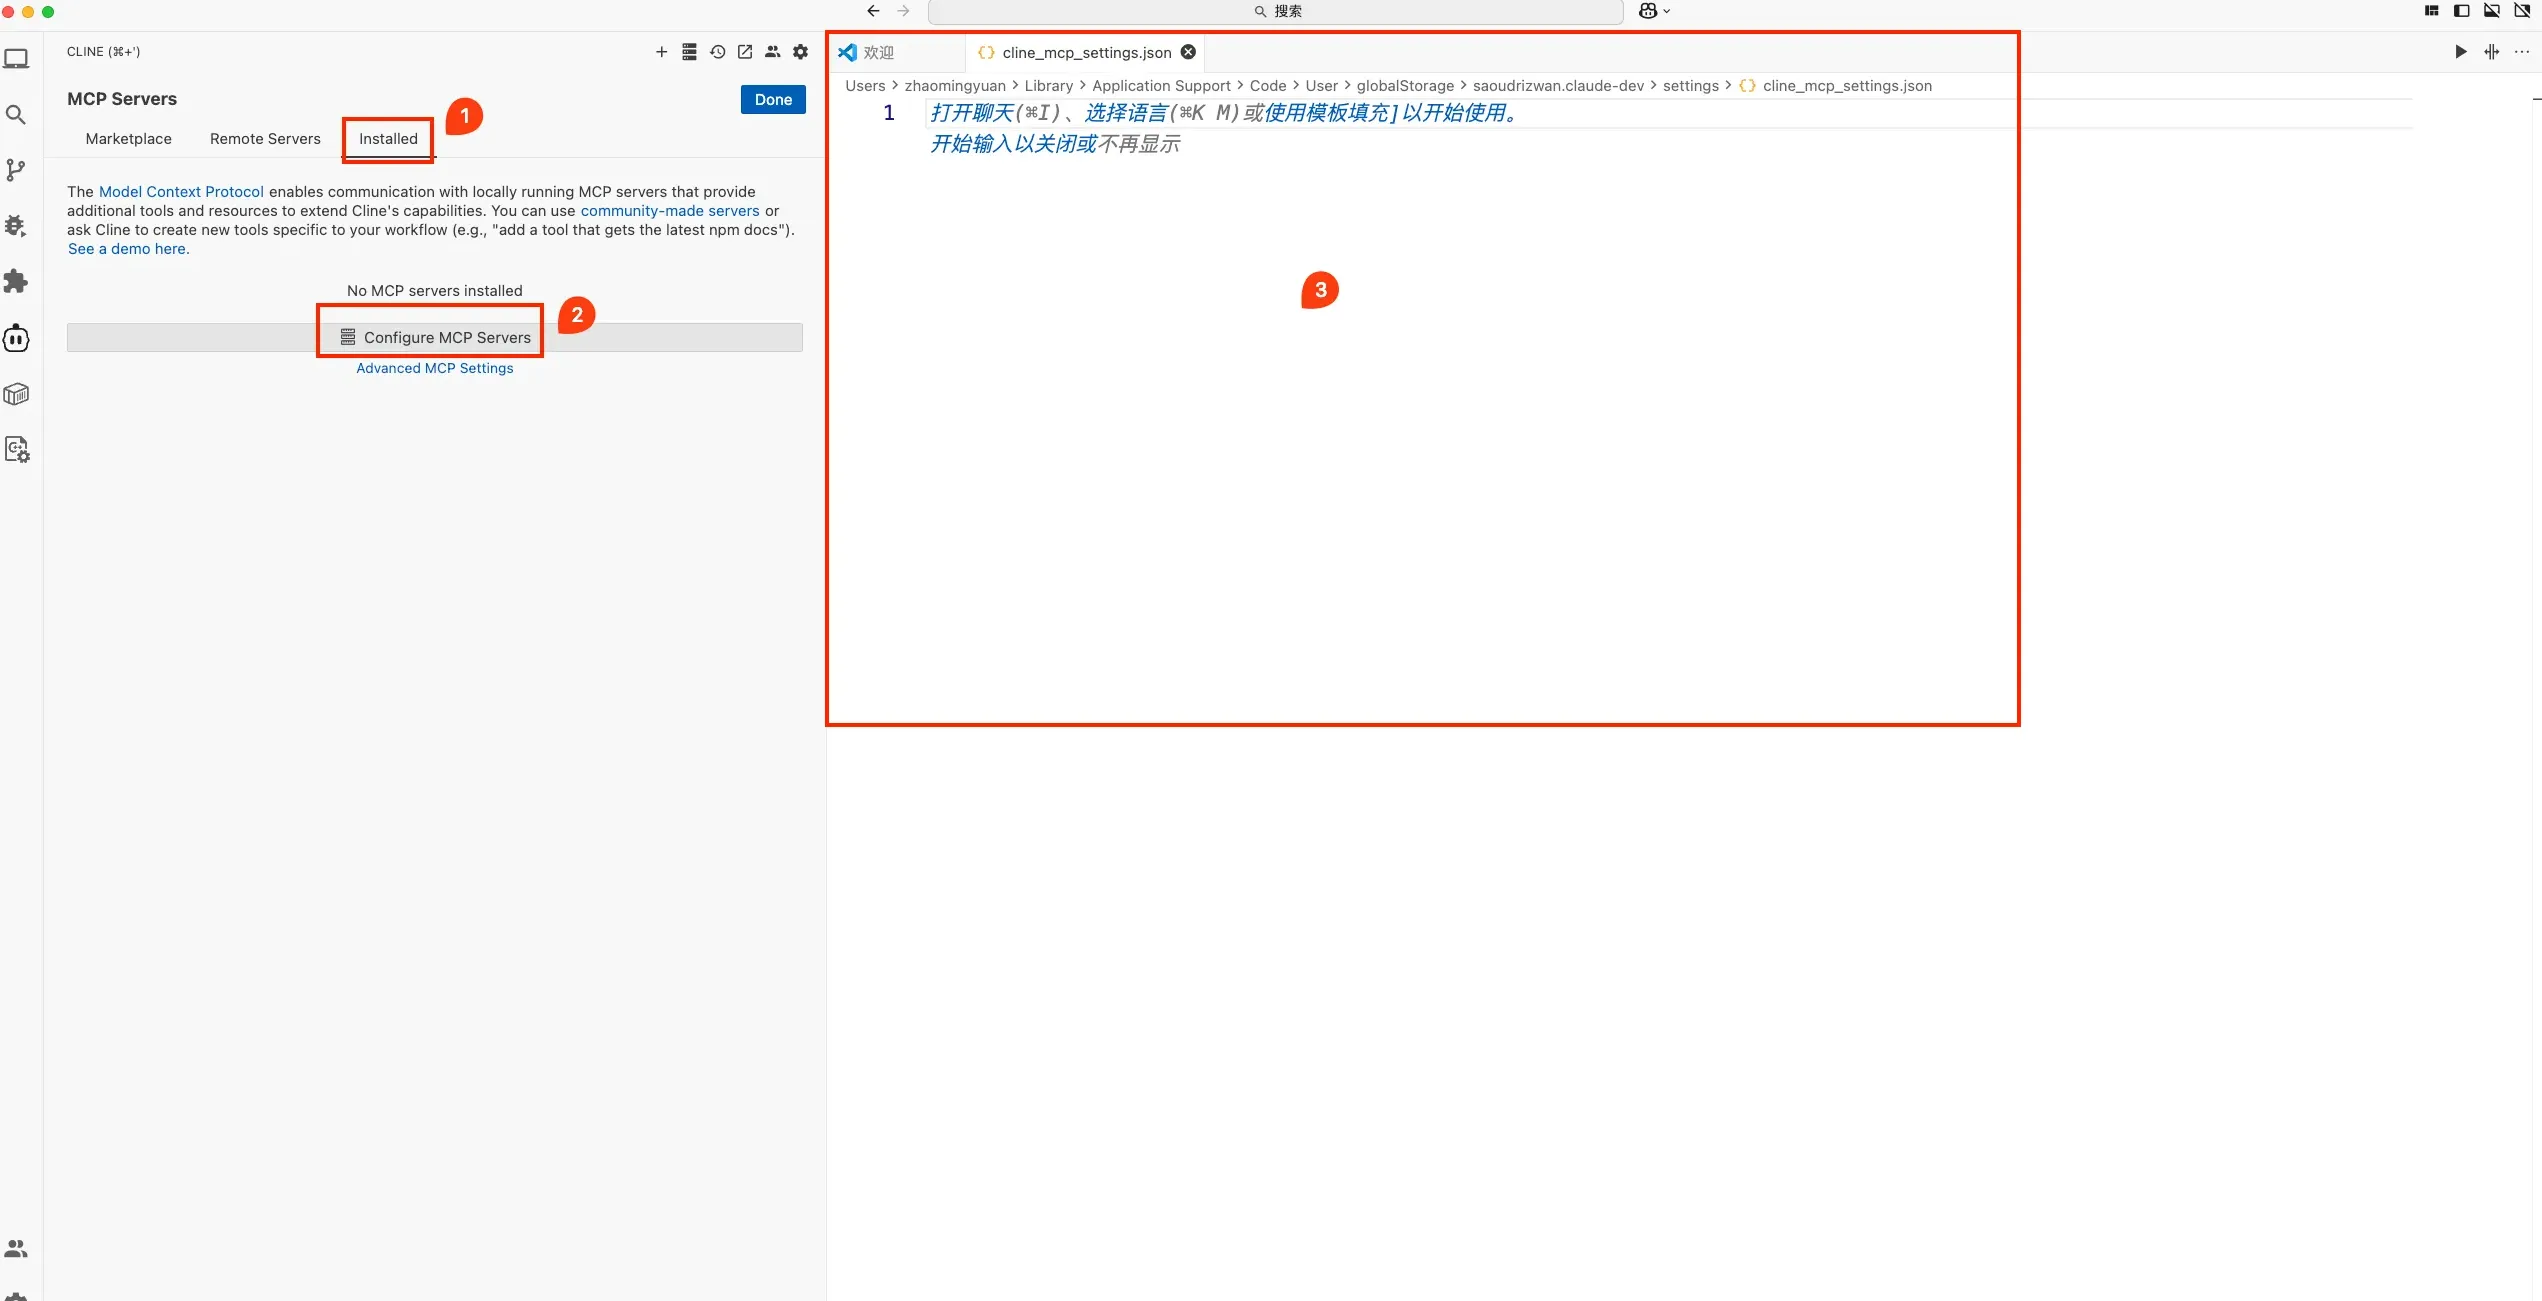Image resolution: width=2542 pixels, height=1301 pixels.
Task: Open Advanced MCP Settings link
Action: [x=434, y=368]
